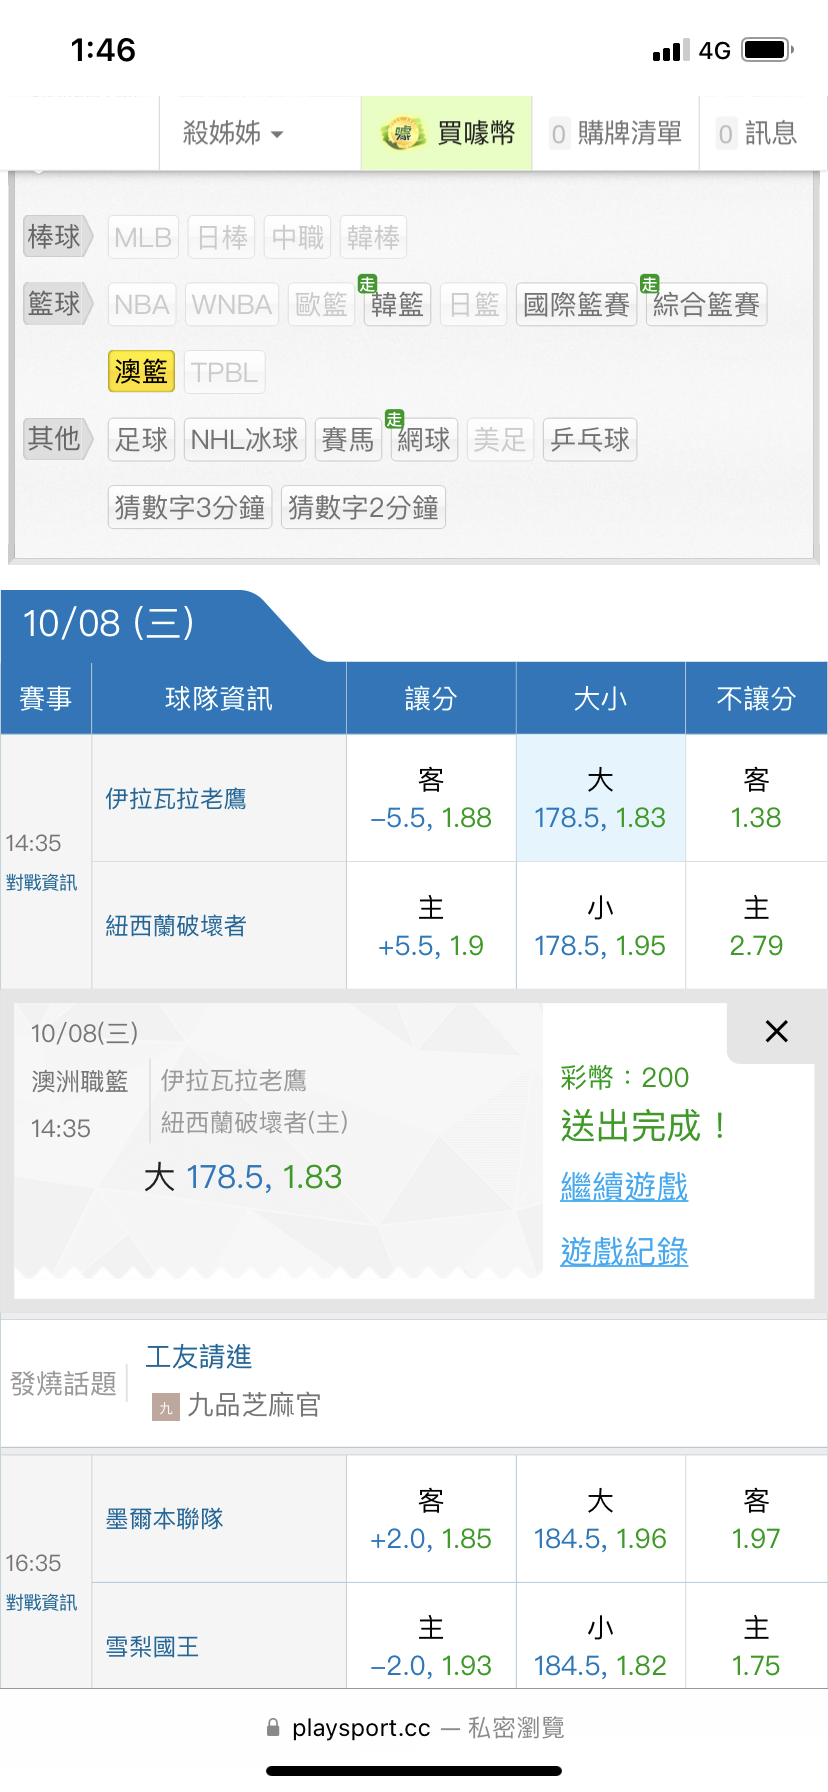Open 工友請進 hot topic

(199, 1357)
